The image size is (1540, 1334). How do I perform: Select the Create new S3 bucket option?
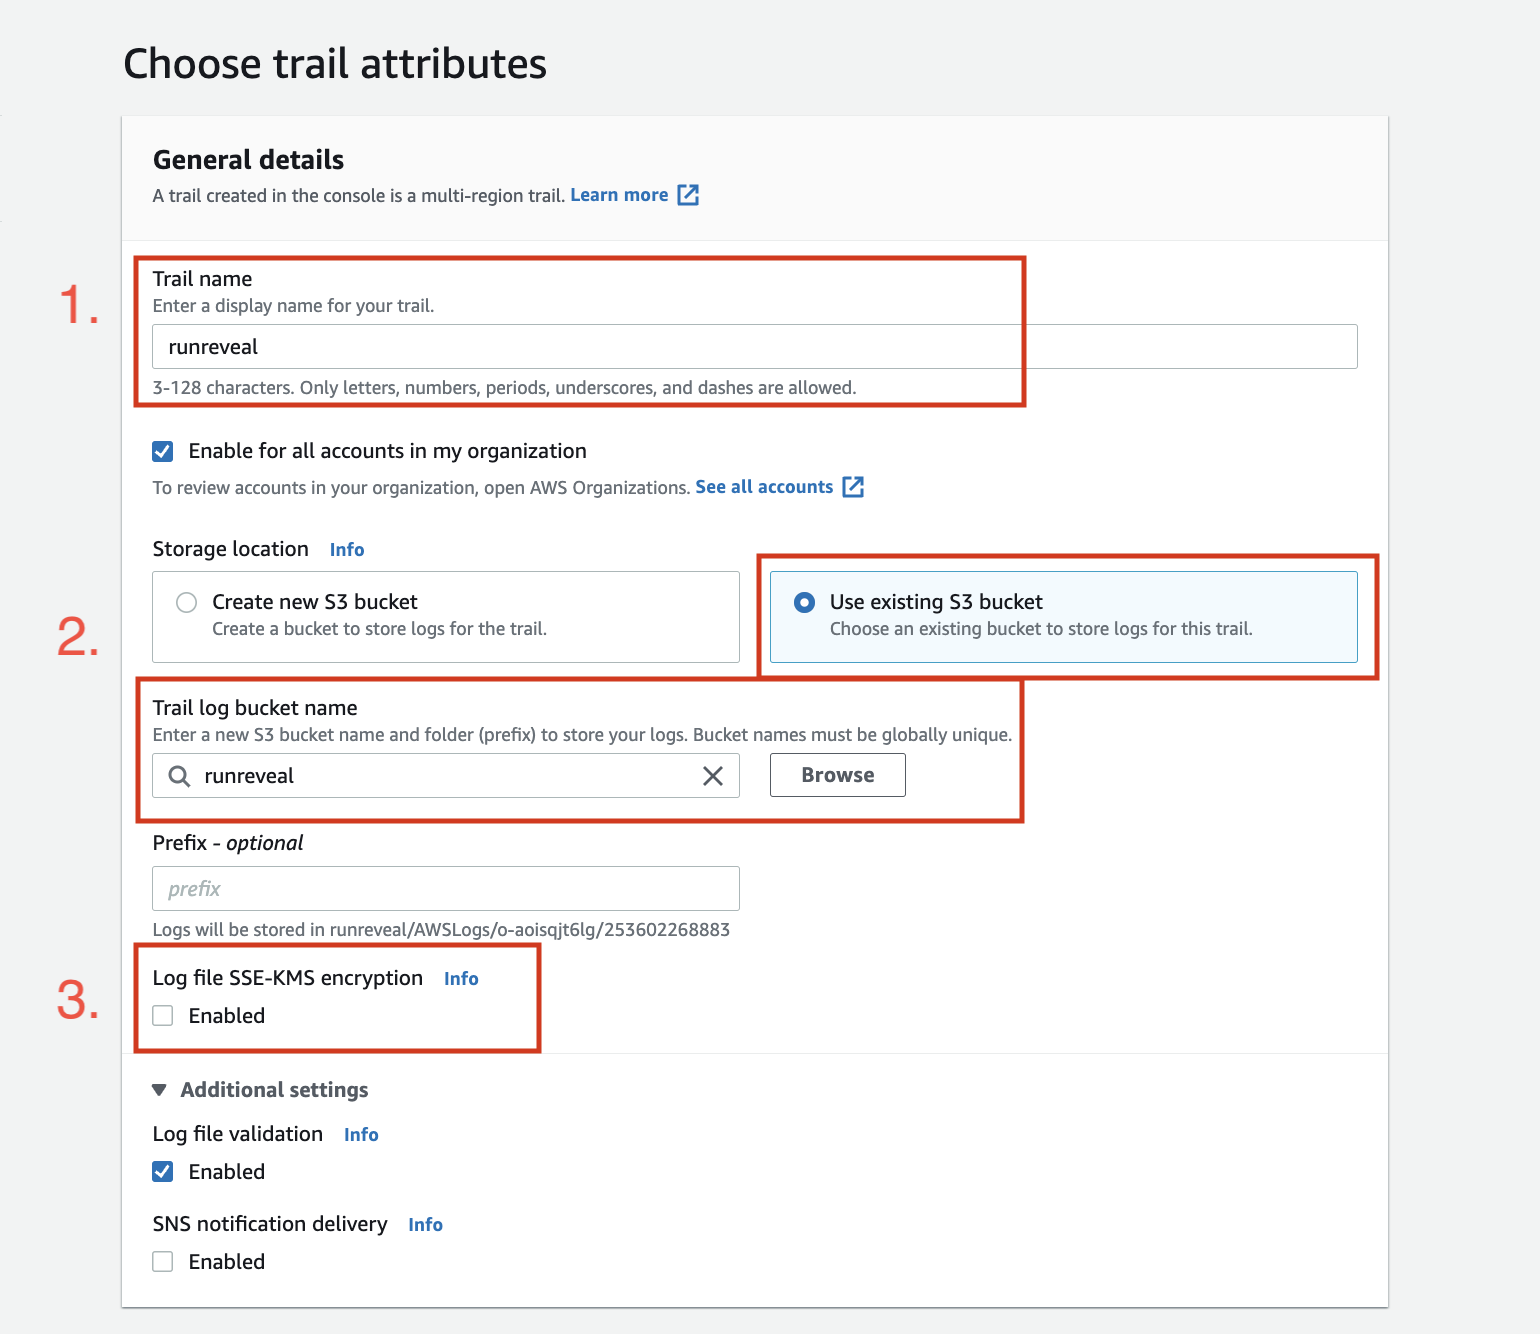point(187,602)
